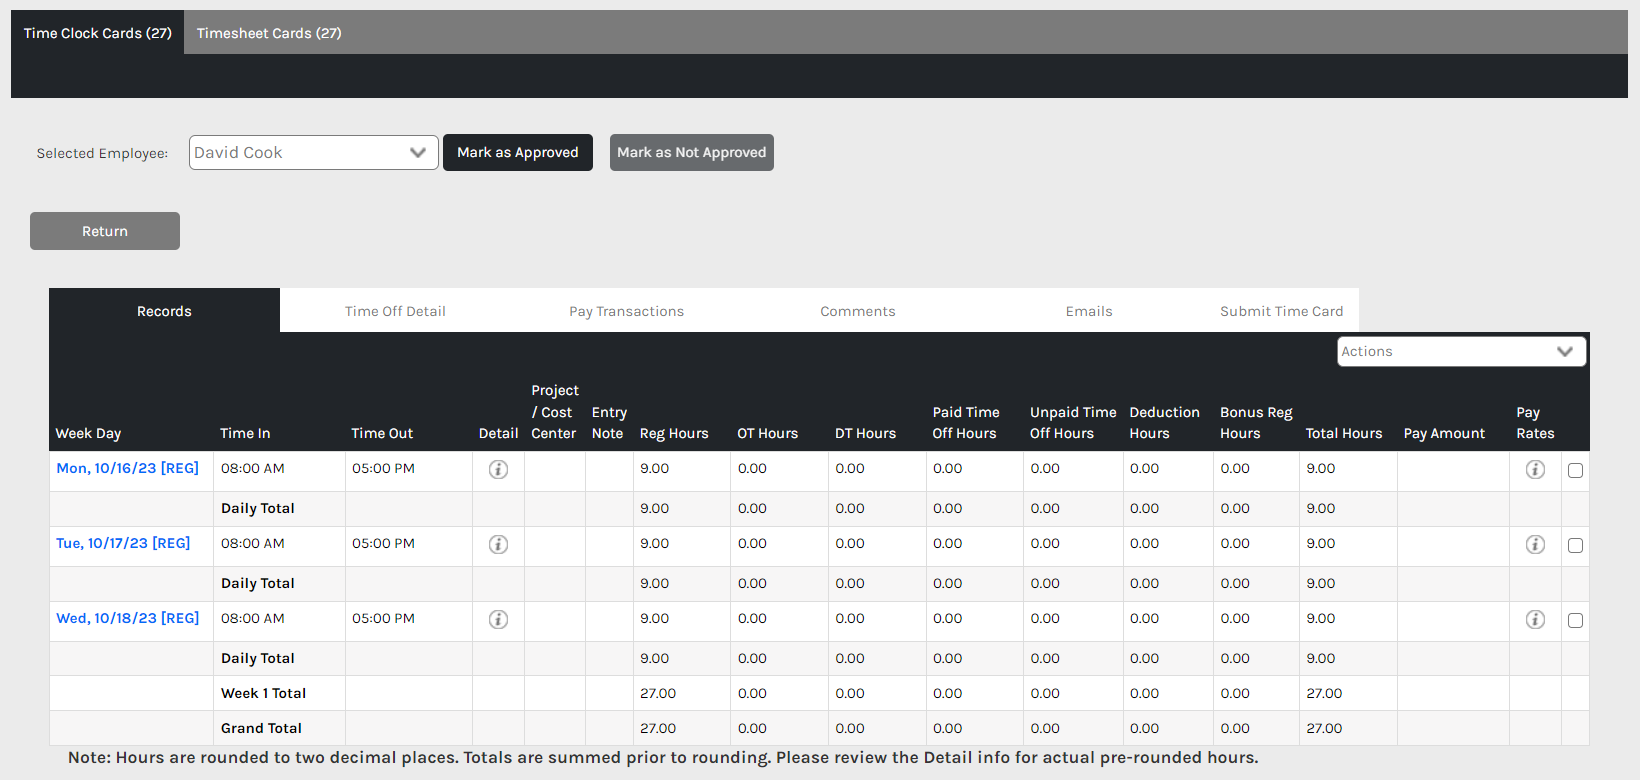Open the Time Off Detail tab
Screen dimensions: 1640x780
click(395, 311)
